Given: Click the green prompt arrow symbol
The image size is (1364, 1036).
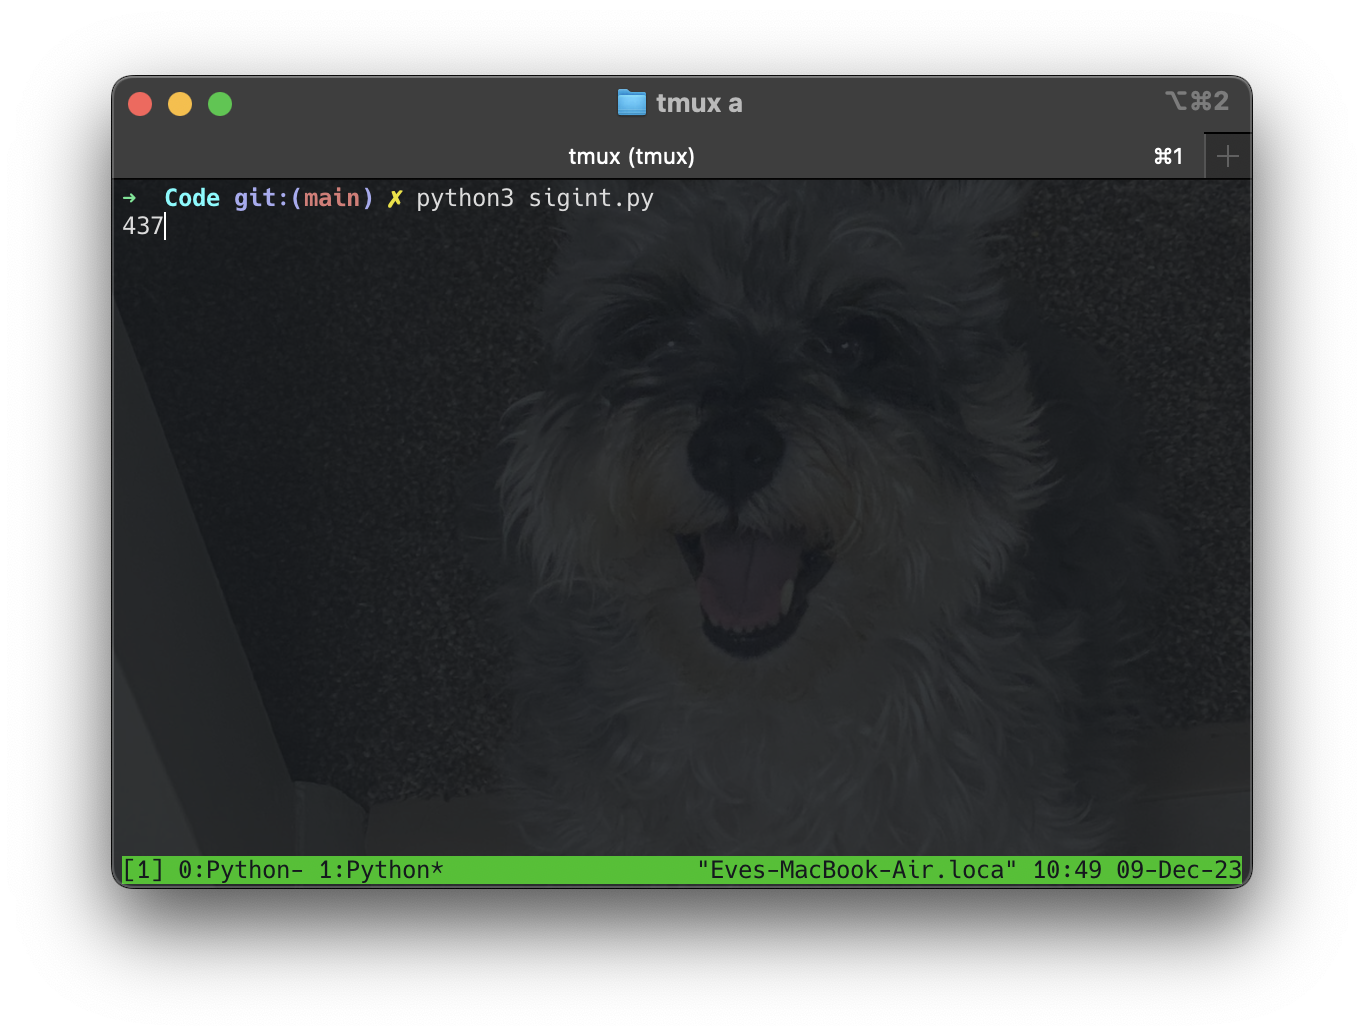Looking at the screenshot, I should pos(129,198).
